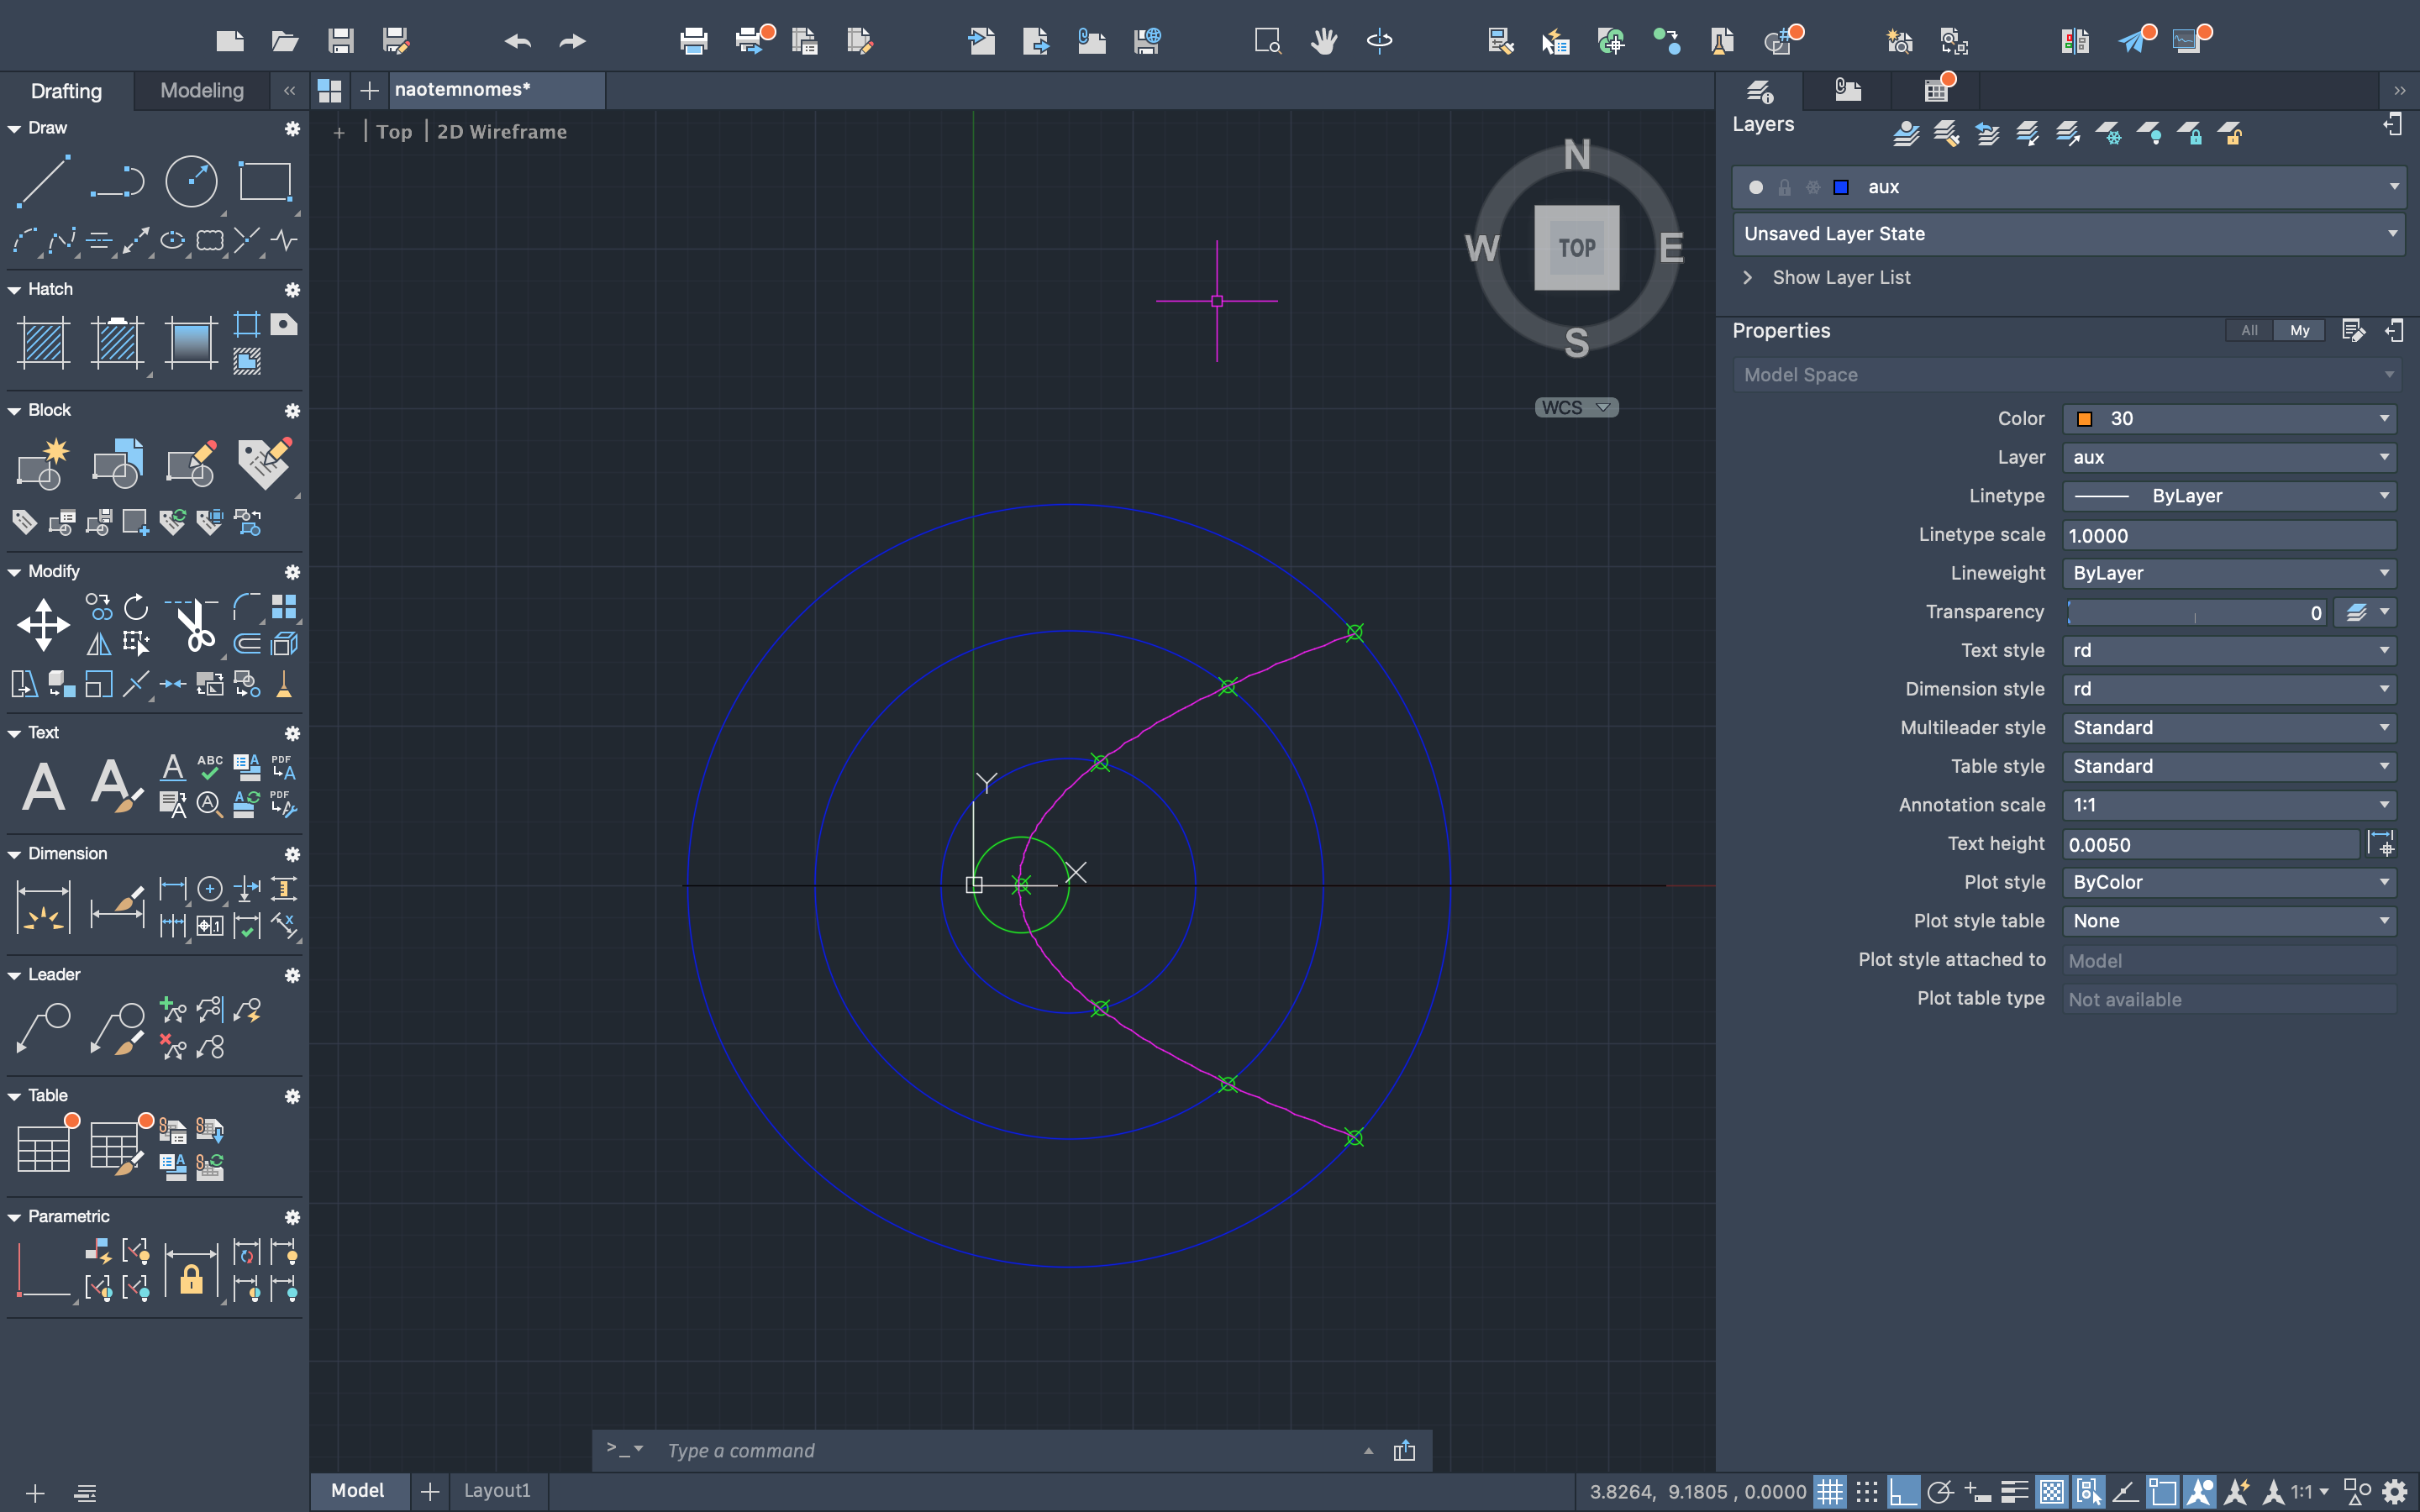Select the Rectangle draw tool
The width and height of the screenshot is (2420, 1512).
[x=265, y=182]
